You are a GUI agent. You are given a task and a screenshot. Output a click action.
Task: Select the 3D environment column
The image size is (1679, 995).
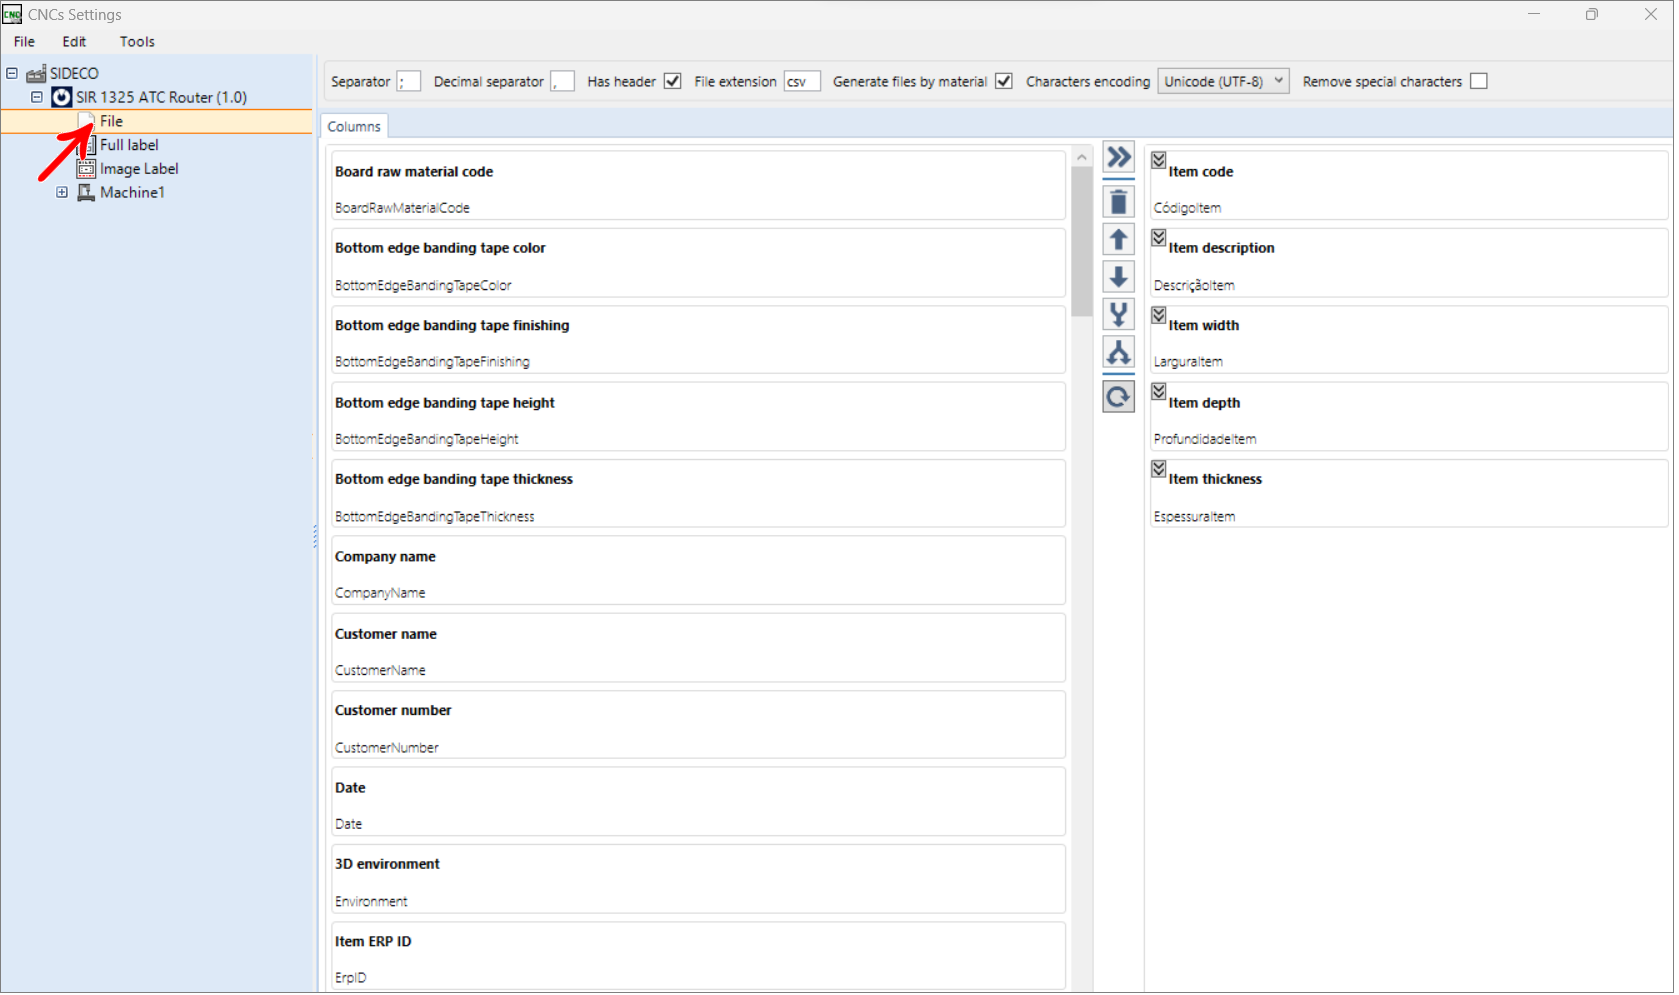700,880
